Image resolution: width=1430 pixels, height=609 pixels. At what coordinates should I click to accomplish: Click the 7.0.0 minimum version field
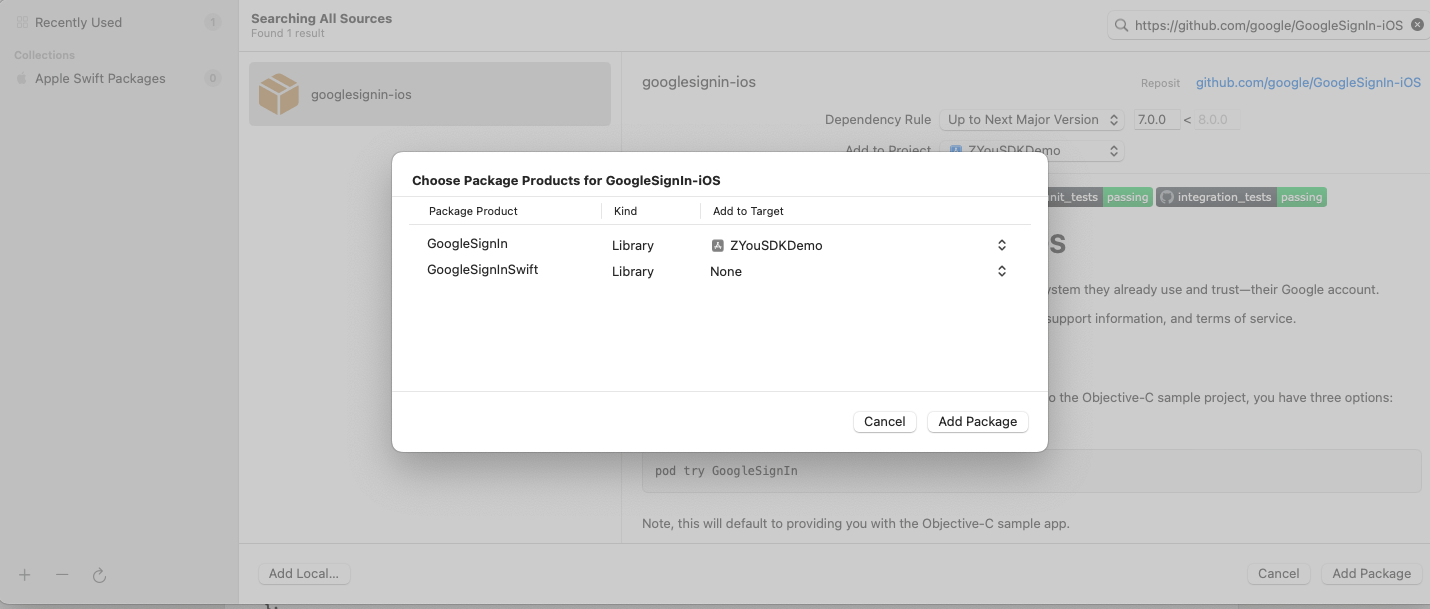[x=1156, y=119]
